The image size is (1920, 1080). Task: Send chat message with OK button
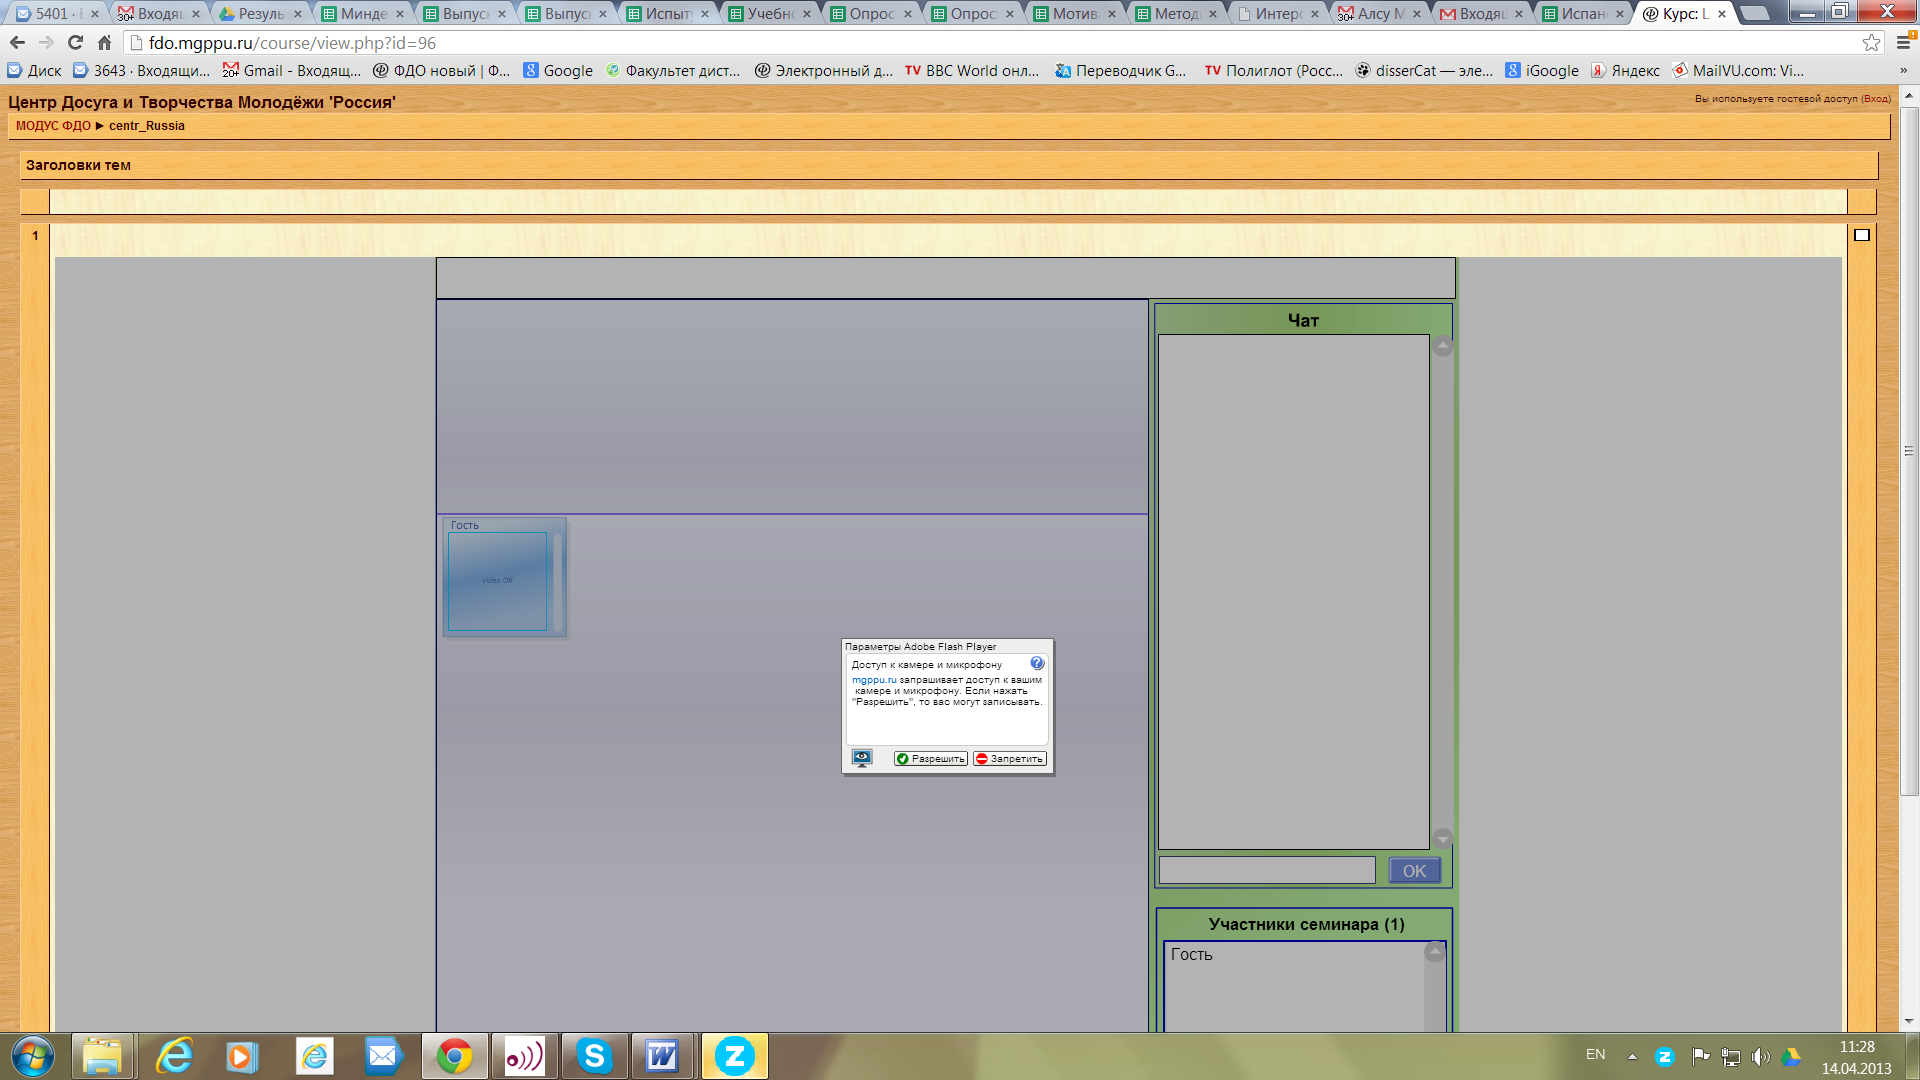1414,871
